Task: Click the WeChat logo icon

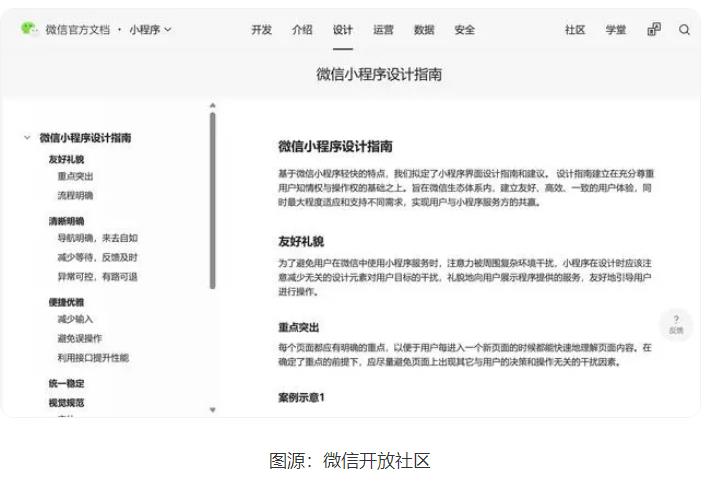Action: (29, 29)
